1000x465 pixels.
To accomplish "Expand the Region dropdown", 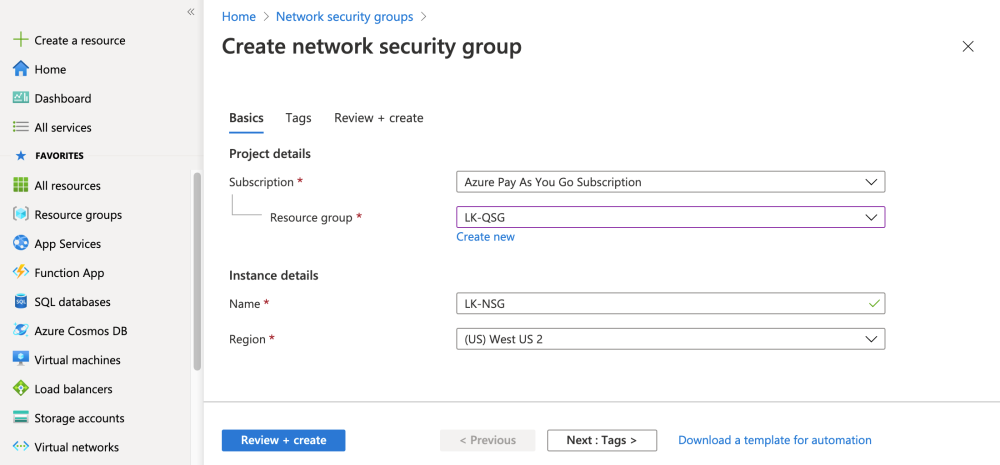I will (670, 339).
